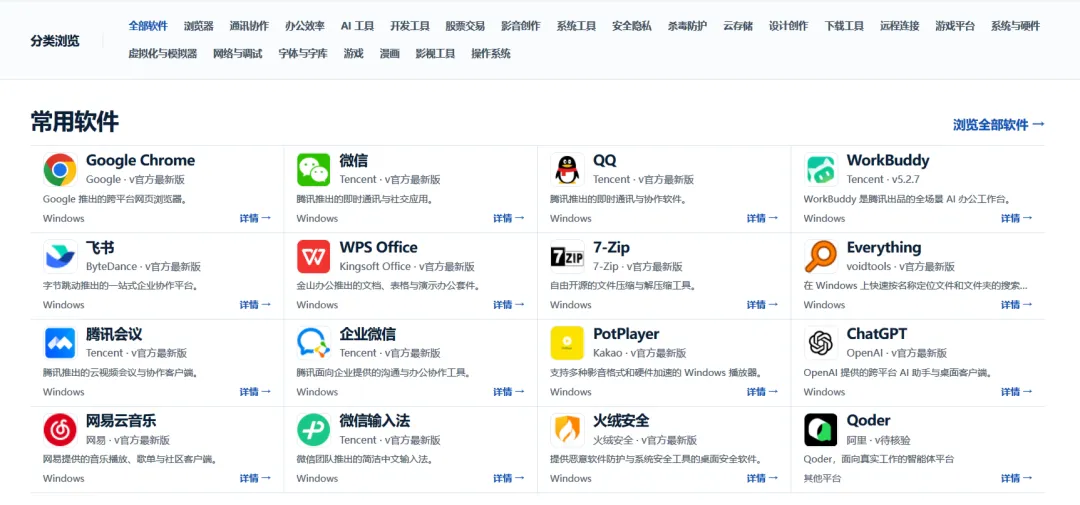
Task: Open the WorkBuddy app icon
Action: point(821,169)
